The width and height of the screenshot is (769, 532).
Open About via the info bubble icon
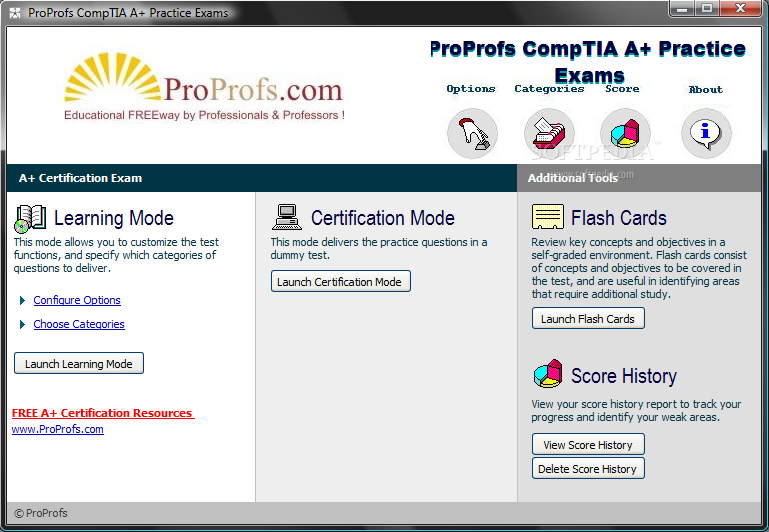coord(706,133)
